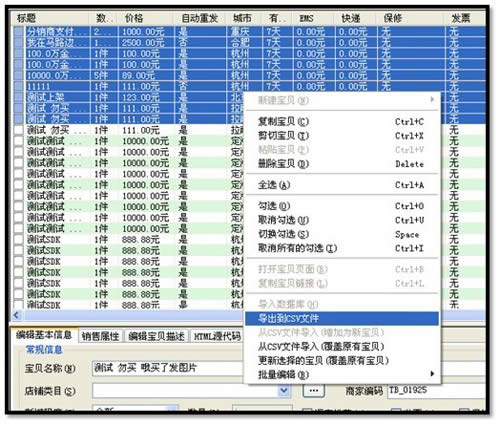Open the 编辑宝贝描述 tab
Viewport: 500px width, 425px height.
point(157,336)
